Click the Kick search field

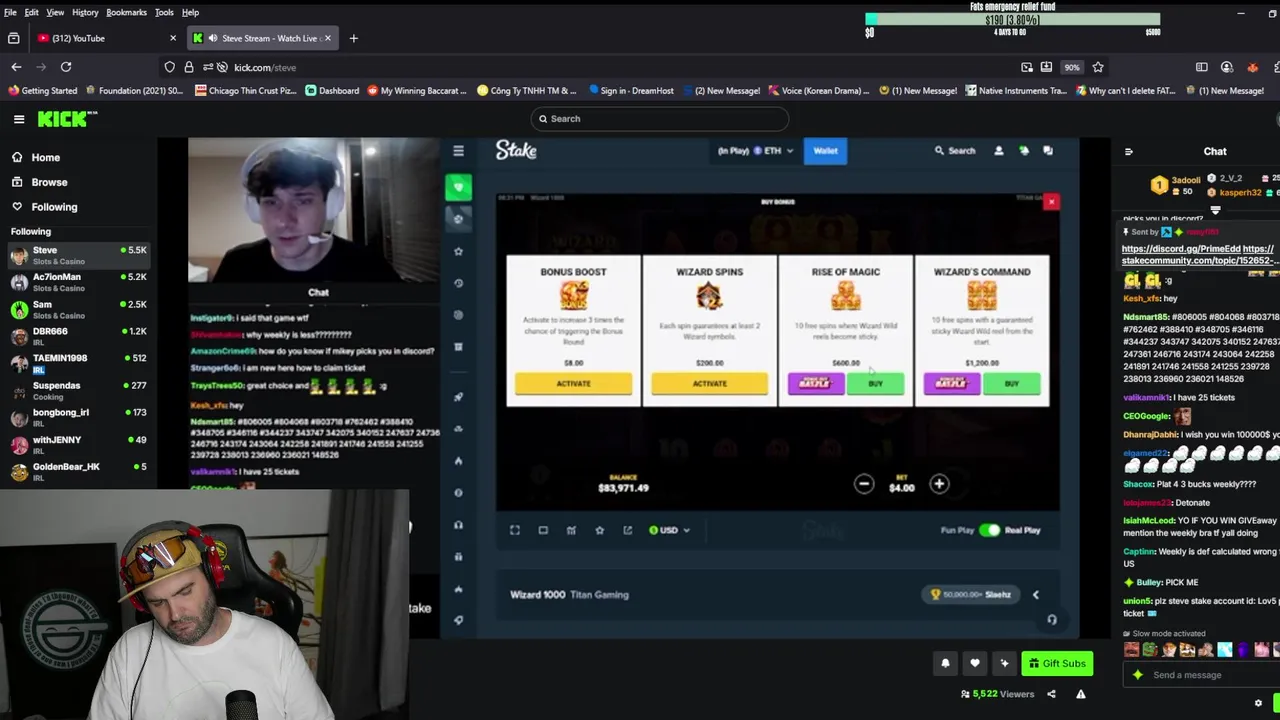click(659, 119)
